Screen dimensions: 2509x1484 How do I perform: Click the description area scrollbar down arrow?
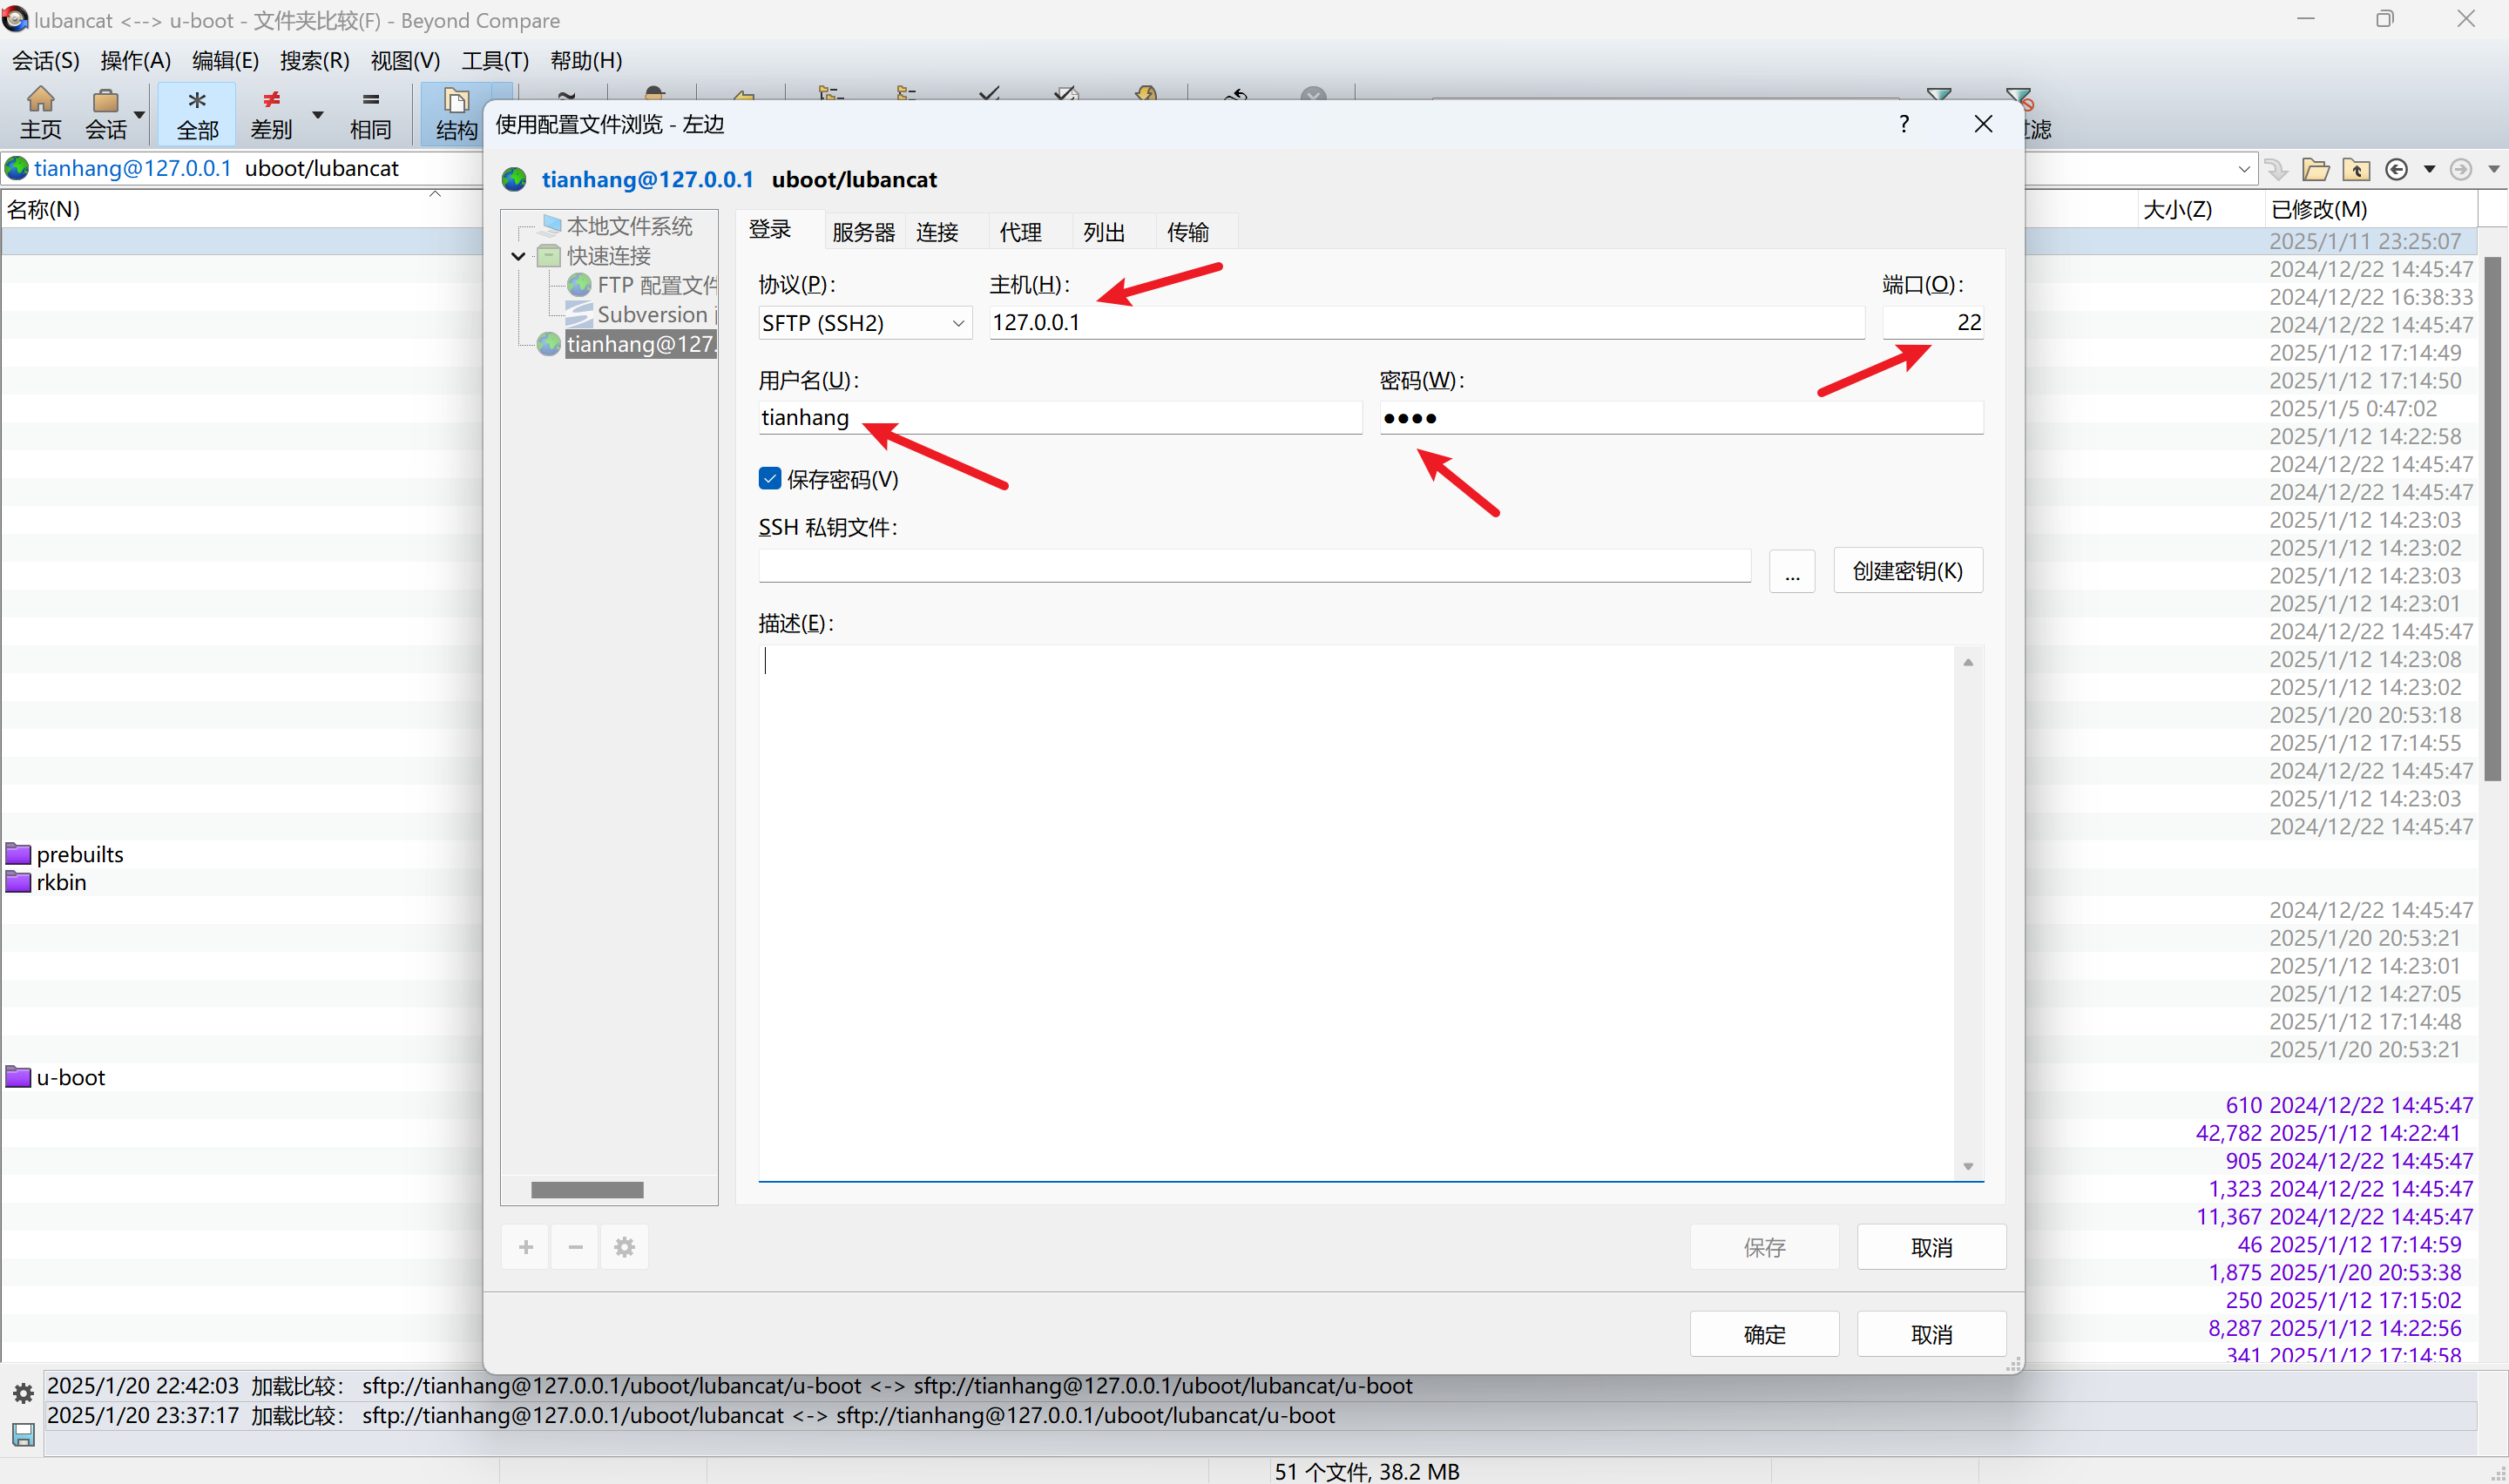pos(1967,1165)
